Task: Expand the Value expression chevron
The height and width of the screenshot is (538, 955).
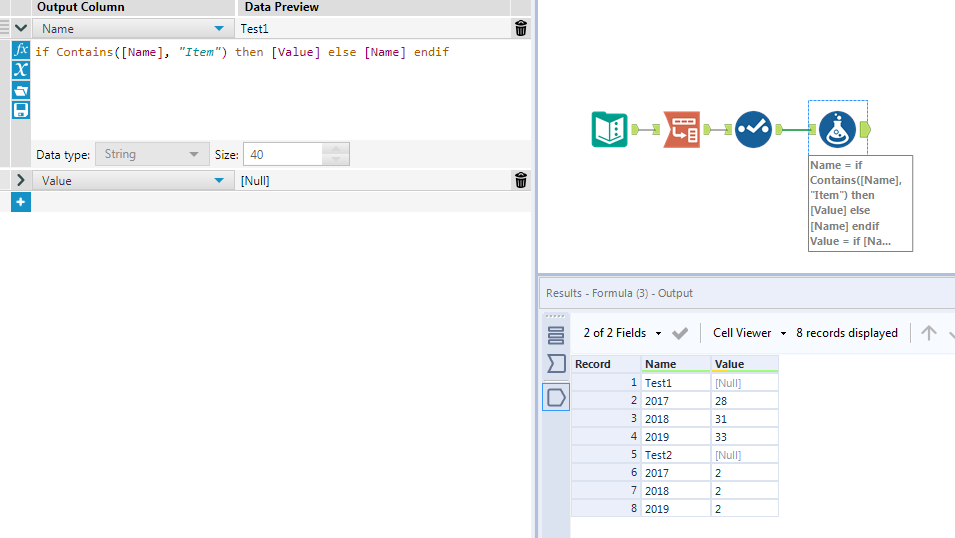Action: click(x=21, y=180)
